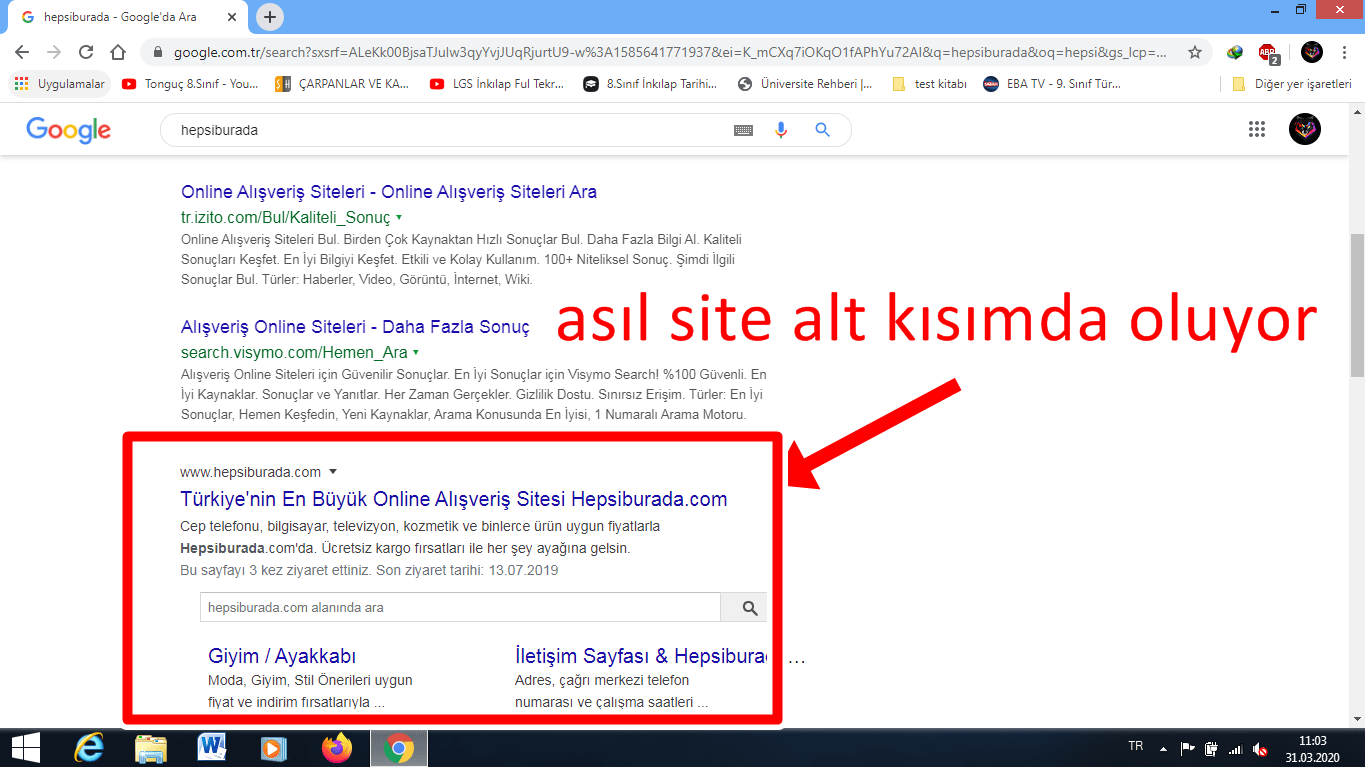The height and width of the screenshot is (767, 1365).
Task: Open the Tonguç 8.Sınıf bookmark
Action: [x=190, y=84]
